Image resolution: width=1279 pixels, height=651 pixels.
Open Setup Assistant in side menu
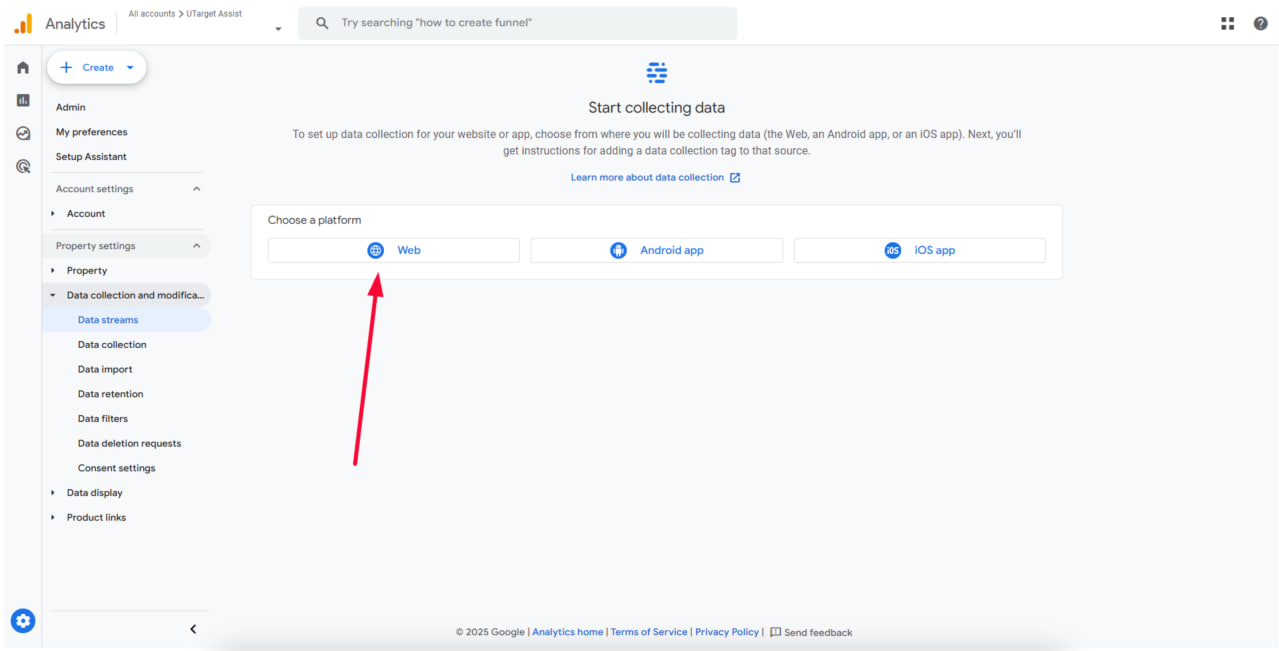coord(91,157)
